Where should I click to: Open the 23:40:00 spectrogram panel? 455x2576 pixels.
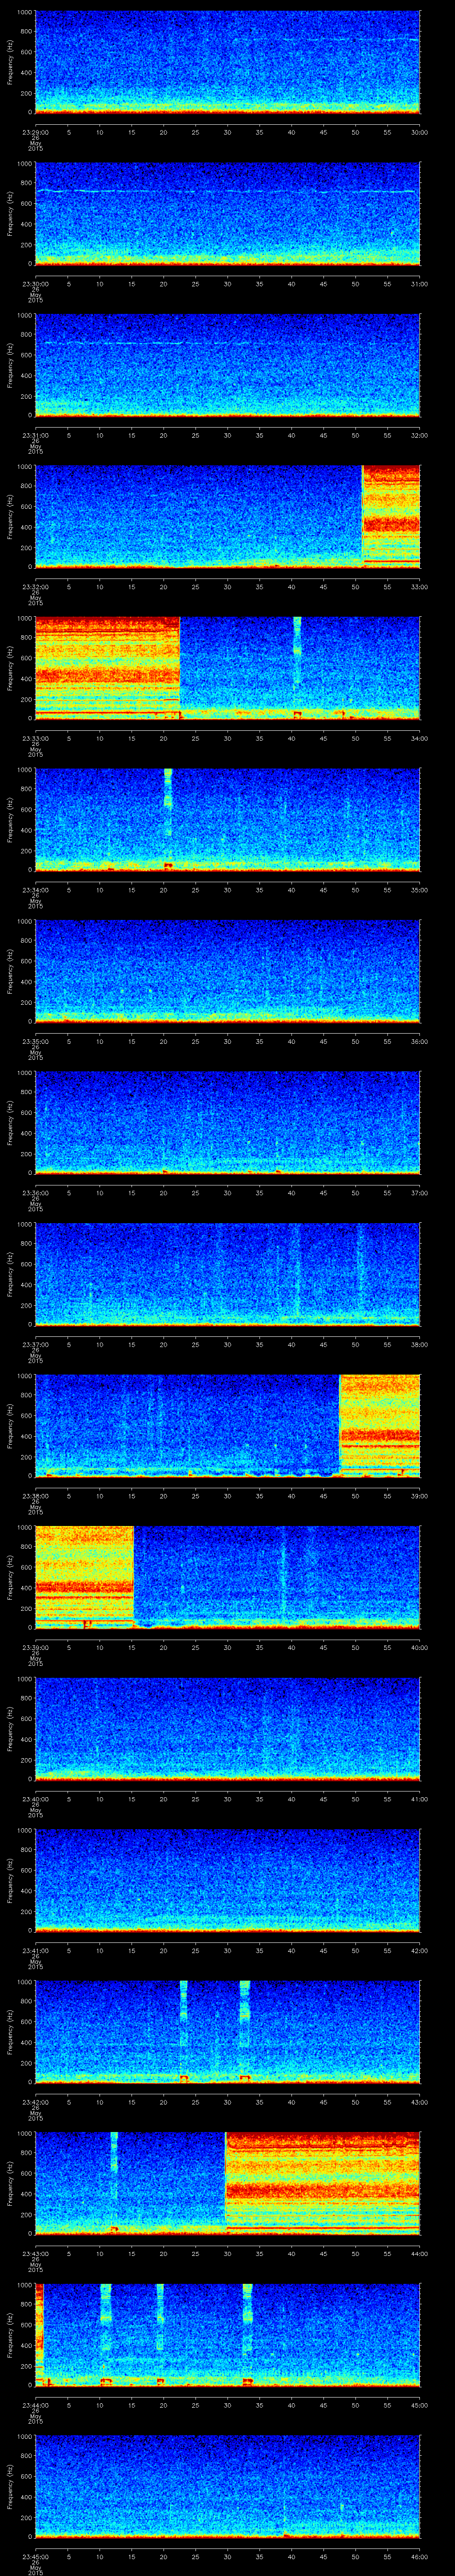[x=227, y=1728]
